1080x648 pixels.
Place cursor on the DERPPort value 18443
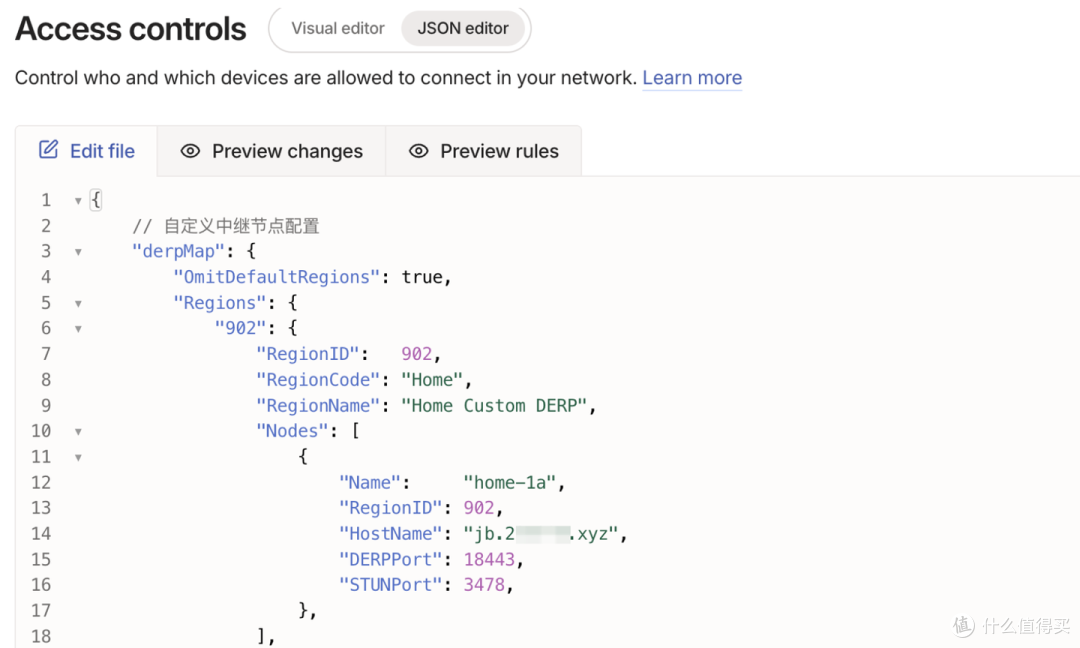pos(489,559)
